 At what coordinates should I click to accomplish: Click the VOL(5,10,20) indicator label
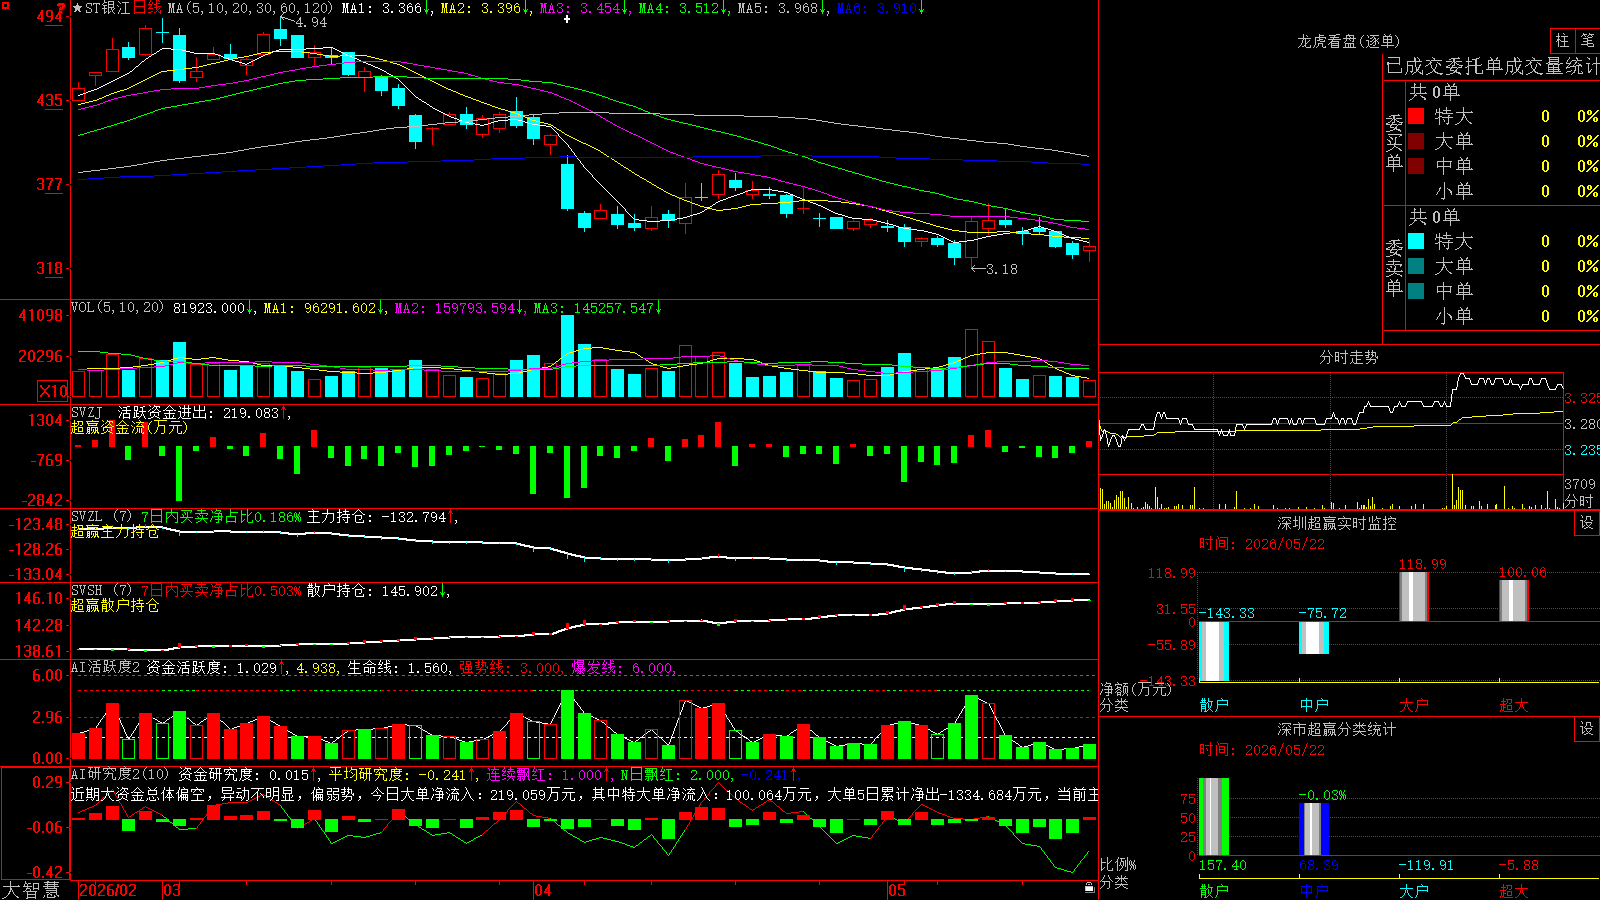coord(117,307)
